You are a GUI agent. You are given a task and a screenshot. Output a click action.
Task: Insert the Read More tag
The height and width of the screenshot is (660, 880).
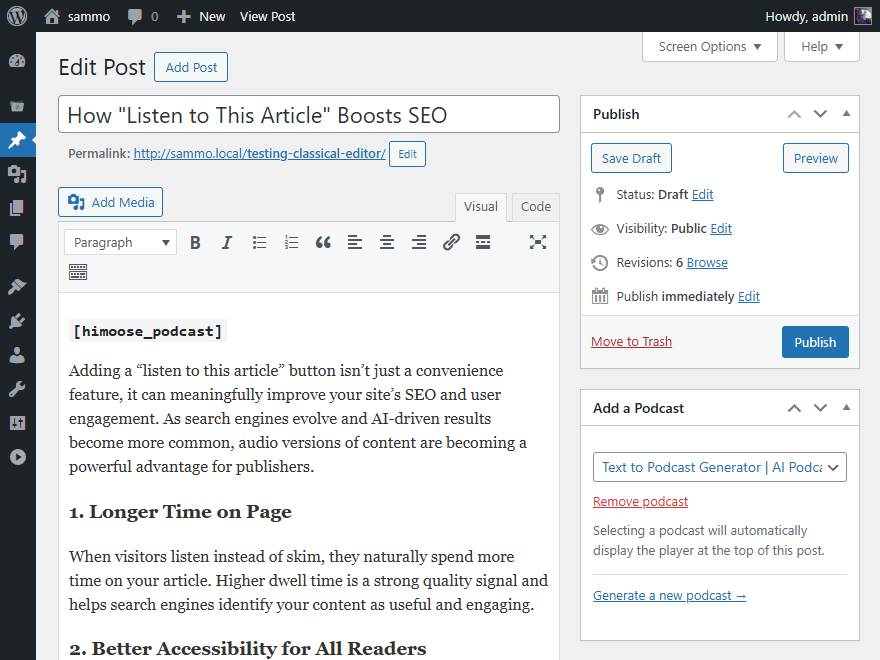[482, 242]
